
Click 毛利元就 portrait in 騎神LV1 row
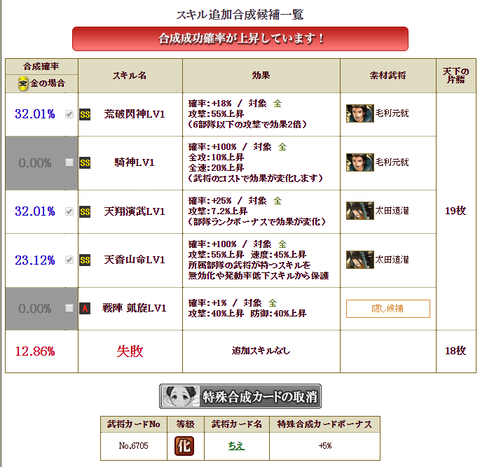point(360,162)
